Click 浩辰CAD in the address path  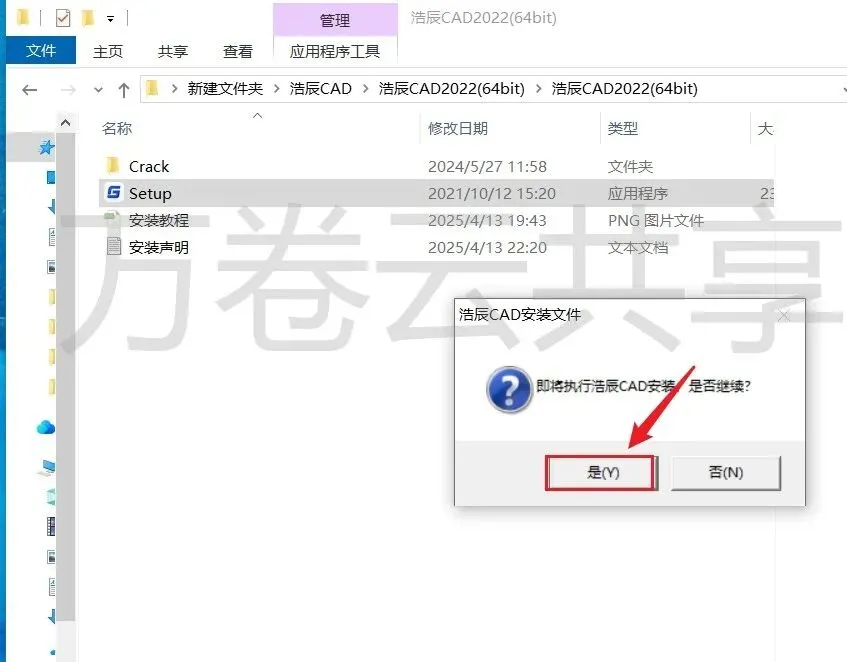coord(320,89)
